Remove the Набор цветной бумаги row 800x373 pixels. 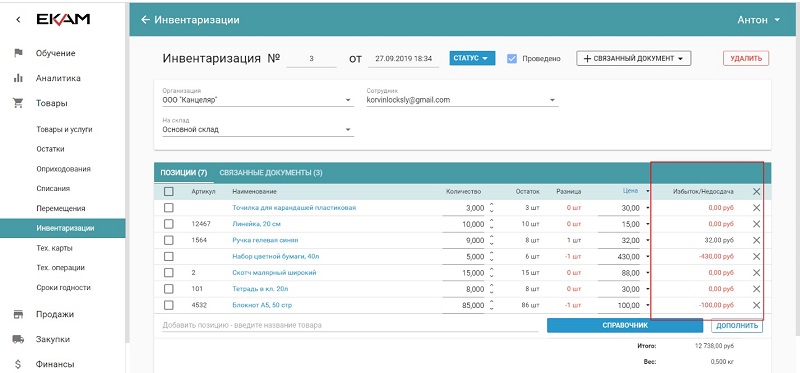[x=756, y=257]
